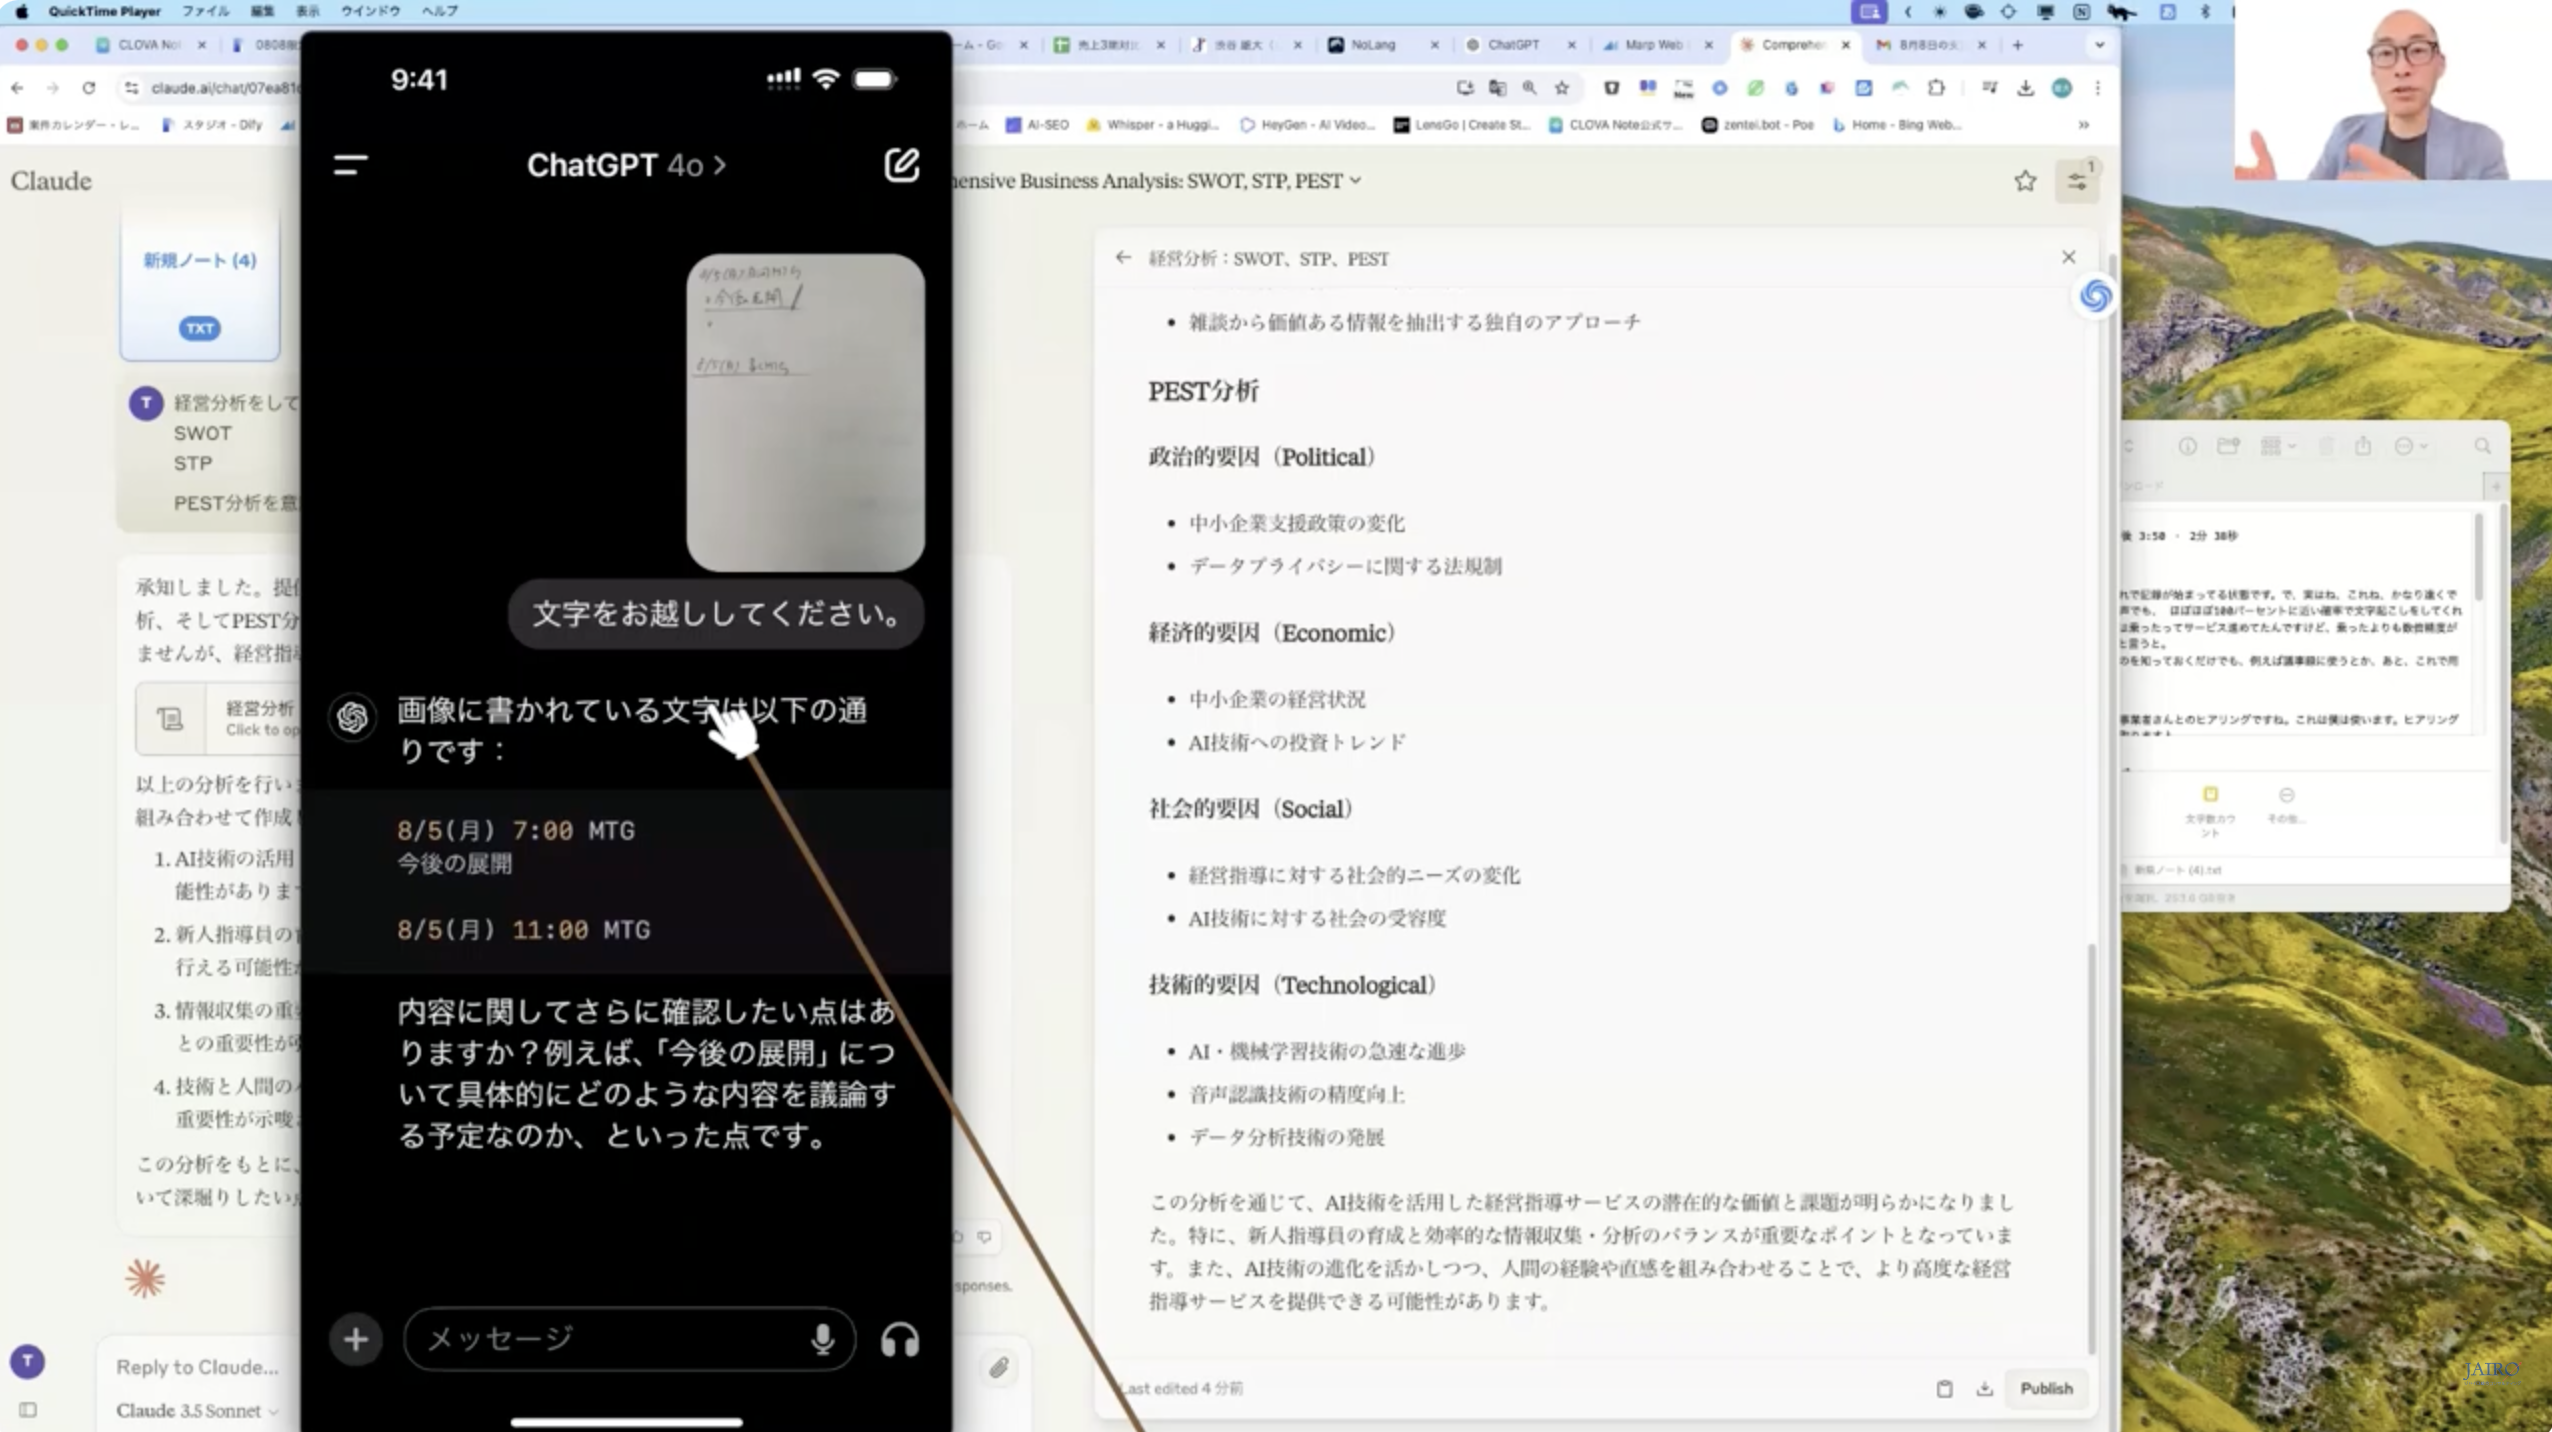Click the paperclip attach icon in Claude
Image resolution: width=2552 pixels, height=1432 pixels.
pos(998,1368)
